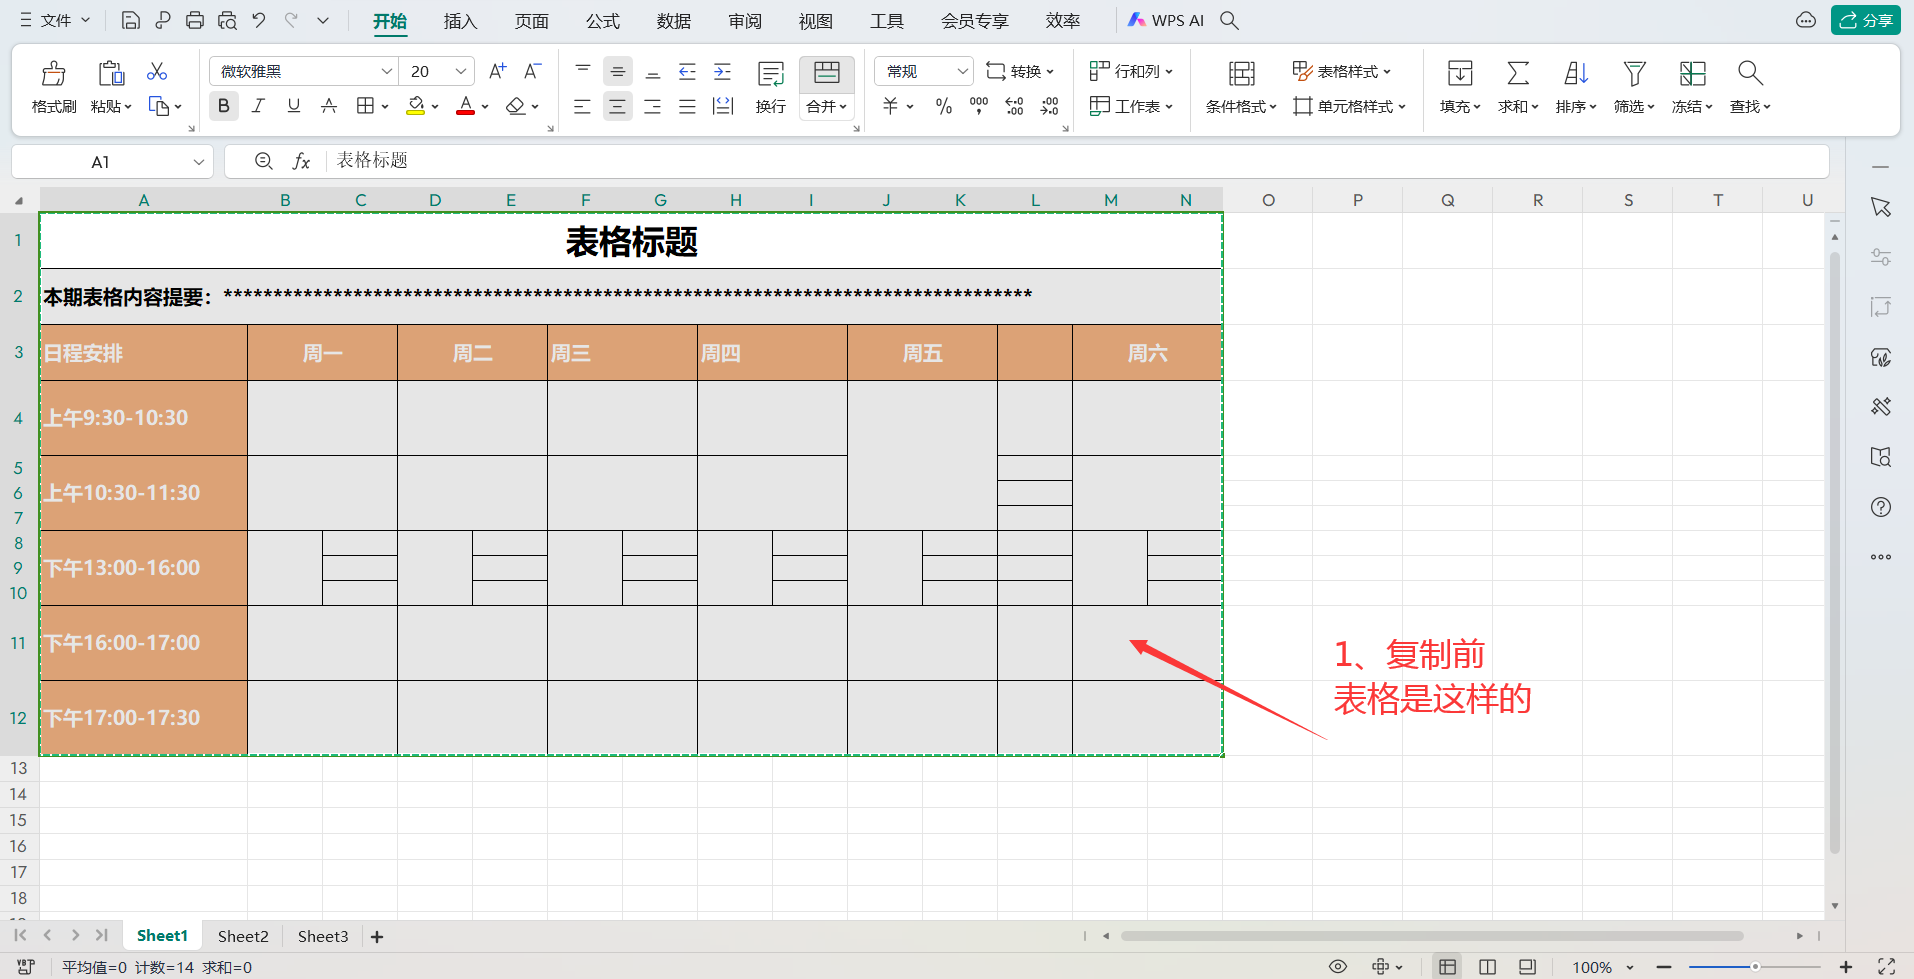Toggle Underline formatting button
The height and width of the screenshot is (979, 1914).
tap(294, 106)
